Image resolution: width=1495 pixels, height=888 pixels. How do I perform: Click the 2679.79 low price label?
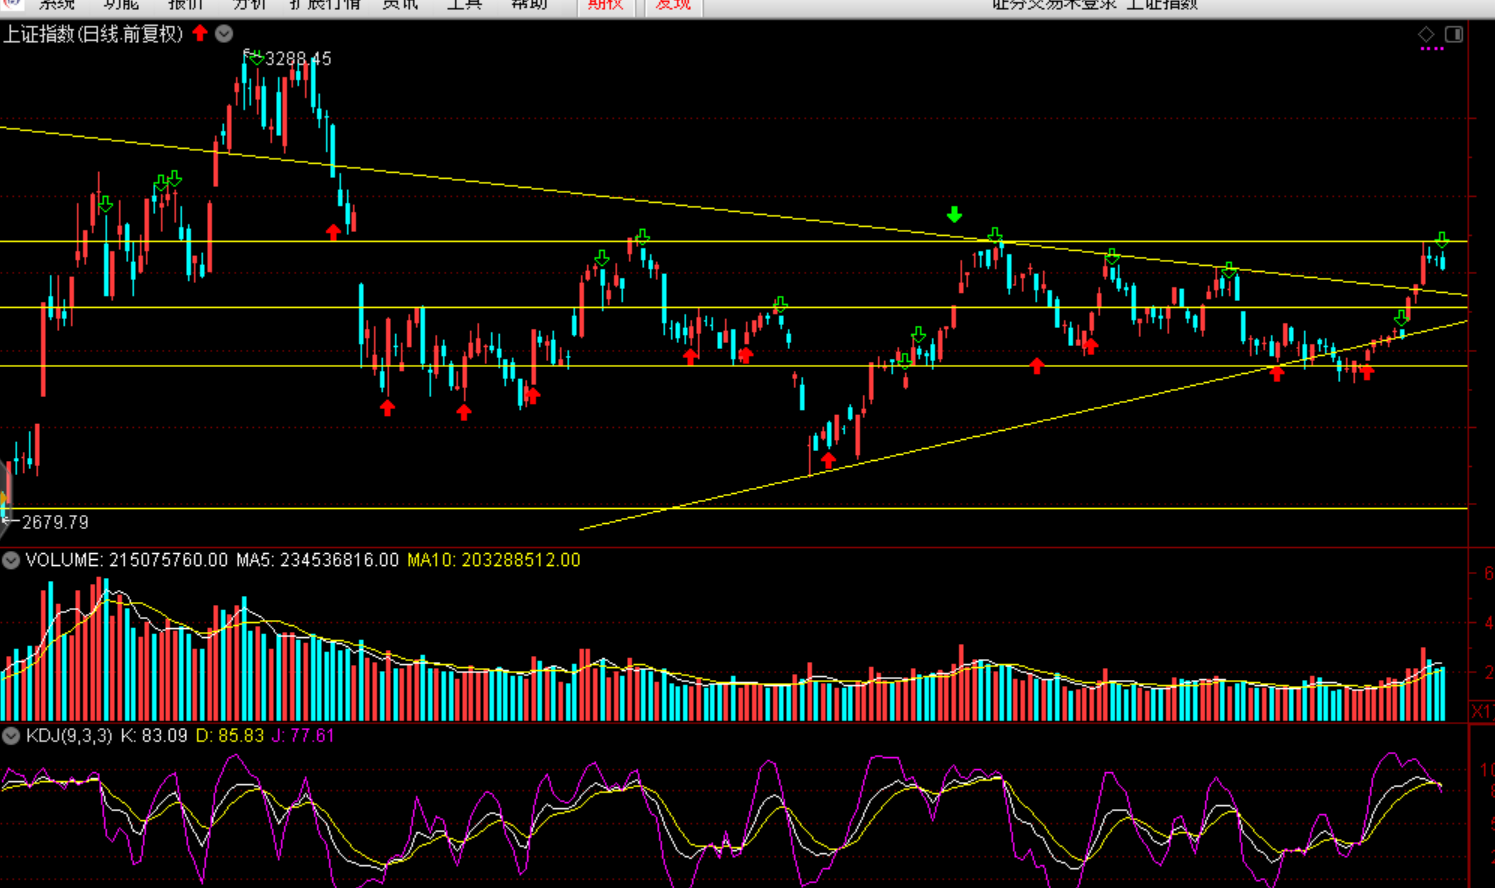click(x=55, y=522)
